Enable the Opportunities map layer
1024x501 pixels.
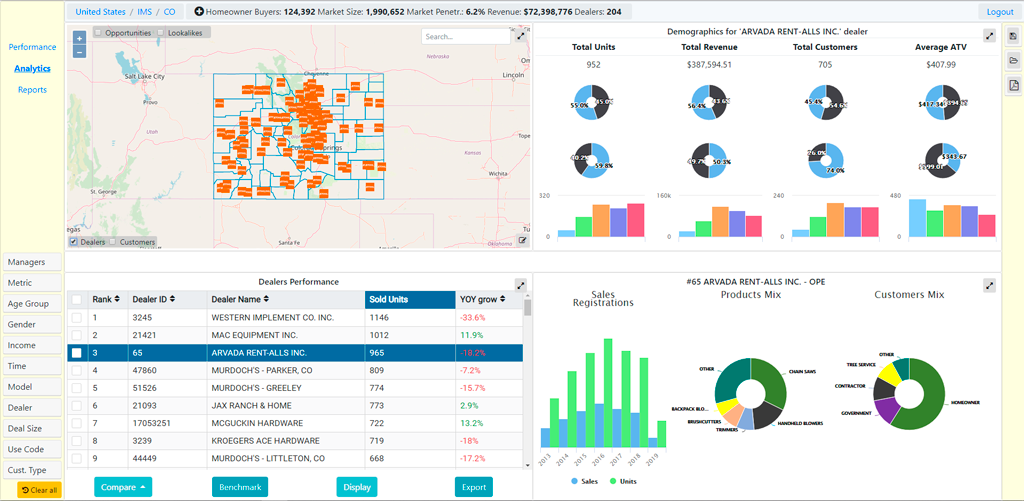click(98, 33)
